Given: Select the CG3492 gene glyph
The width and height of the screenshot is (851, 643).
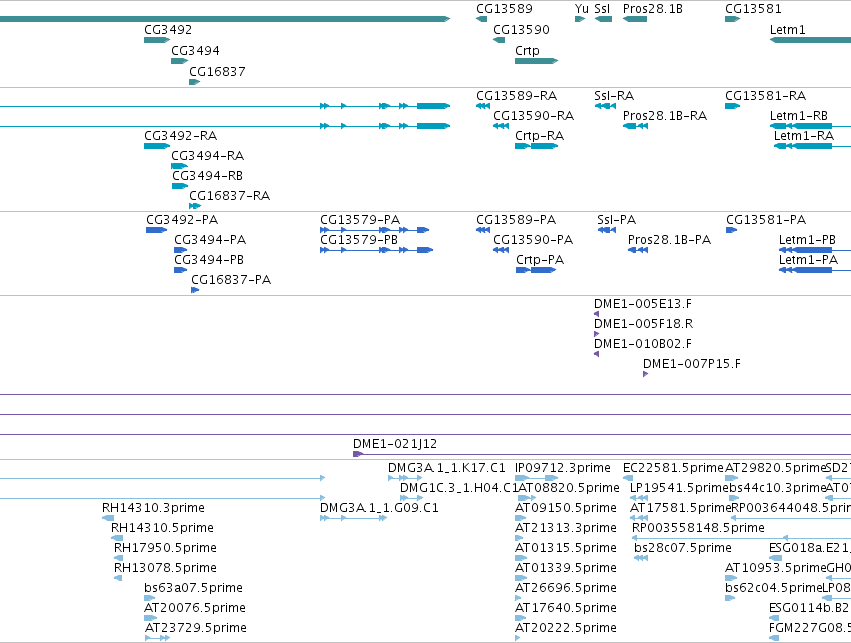Looking at the screenshot, I should pos(157,40).
